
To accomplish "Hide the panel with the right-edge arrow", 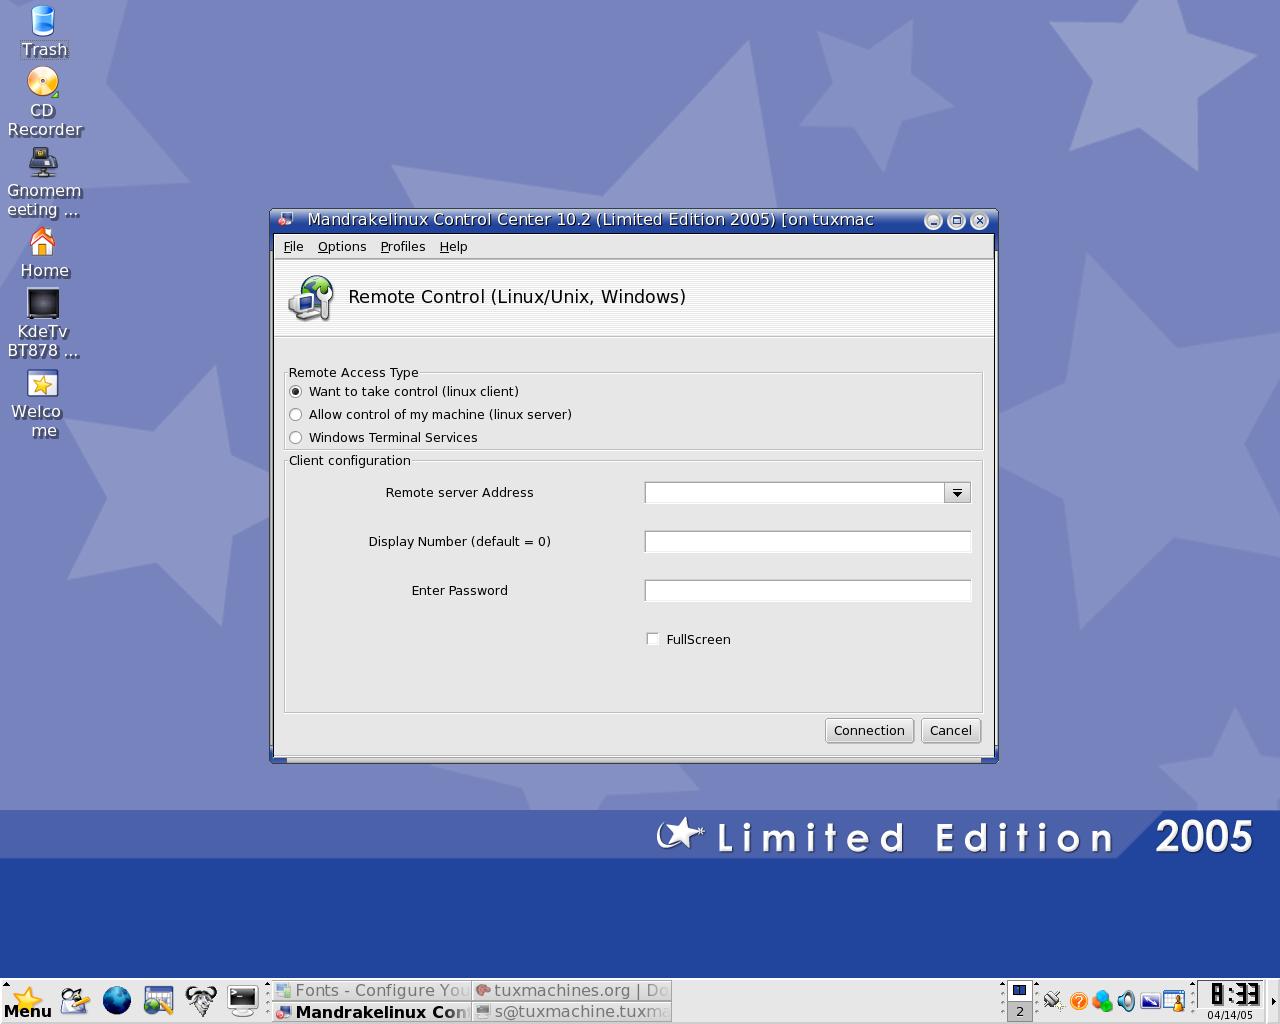I will coord(1273,1001).
